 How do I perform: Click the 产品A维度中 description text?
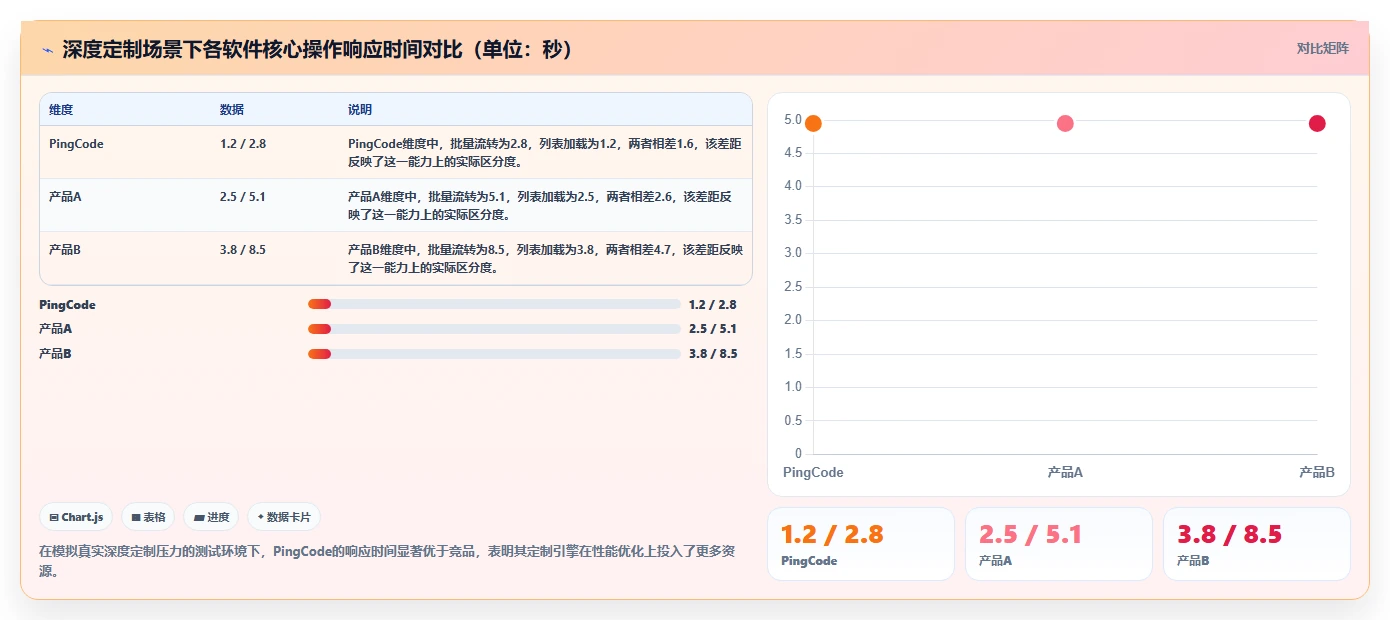(541, 205)
